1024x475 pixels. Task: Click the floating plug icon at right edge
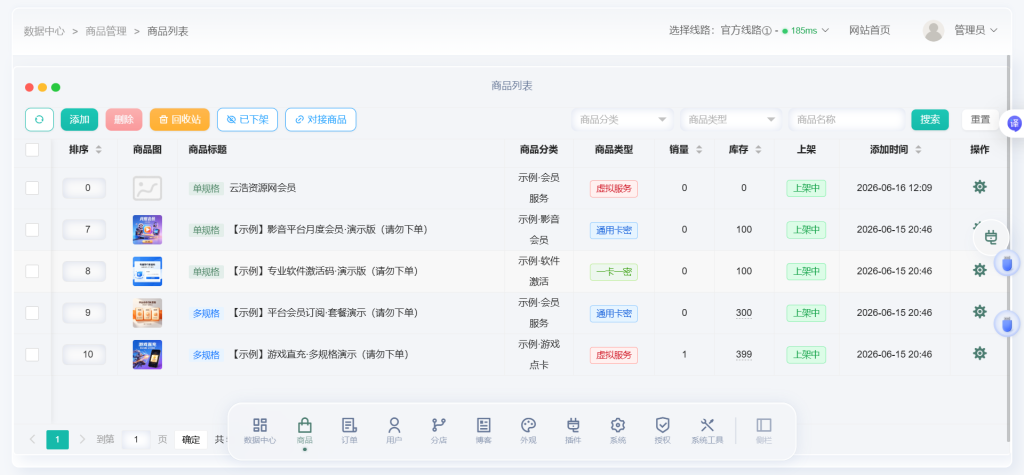(991, 237)
